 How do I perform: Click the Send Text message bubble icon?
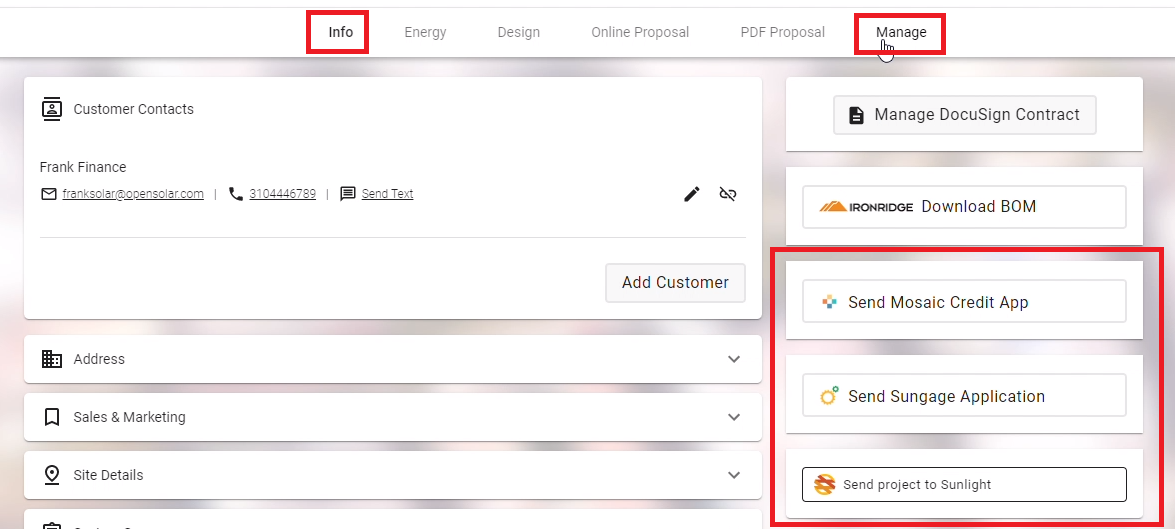(348, 194)
